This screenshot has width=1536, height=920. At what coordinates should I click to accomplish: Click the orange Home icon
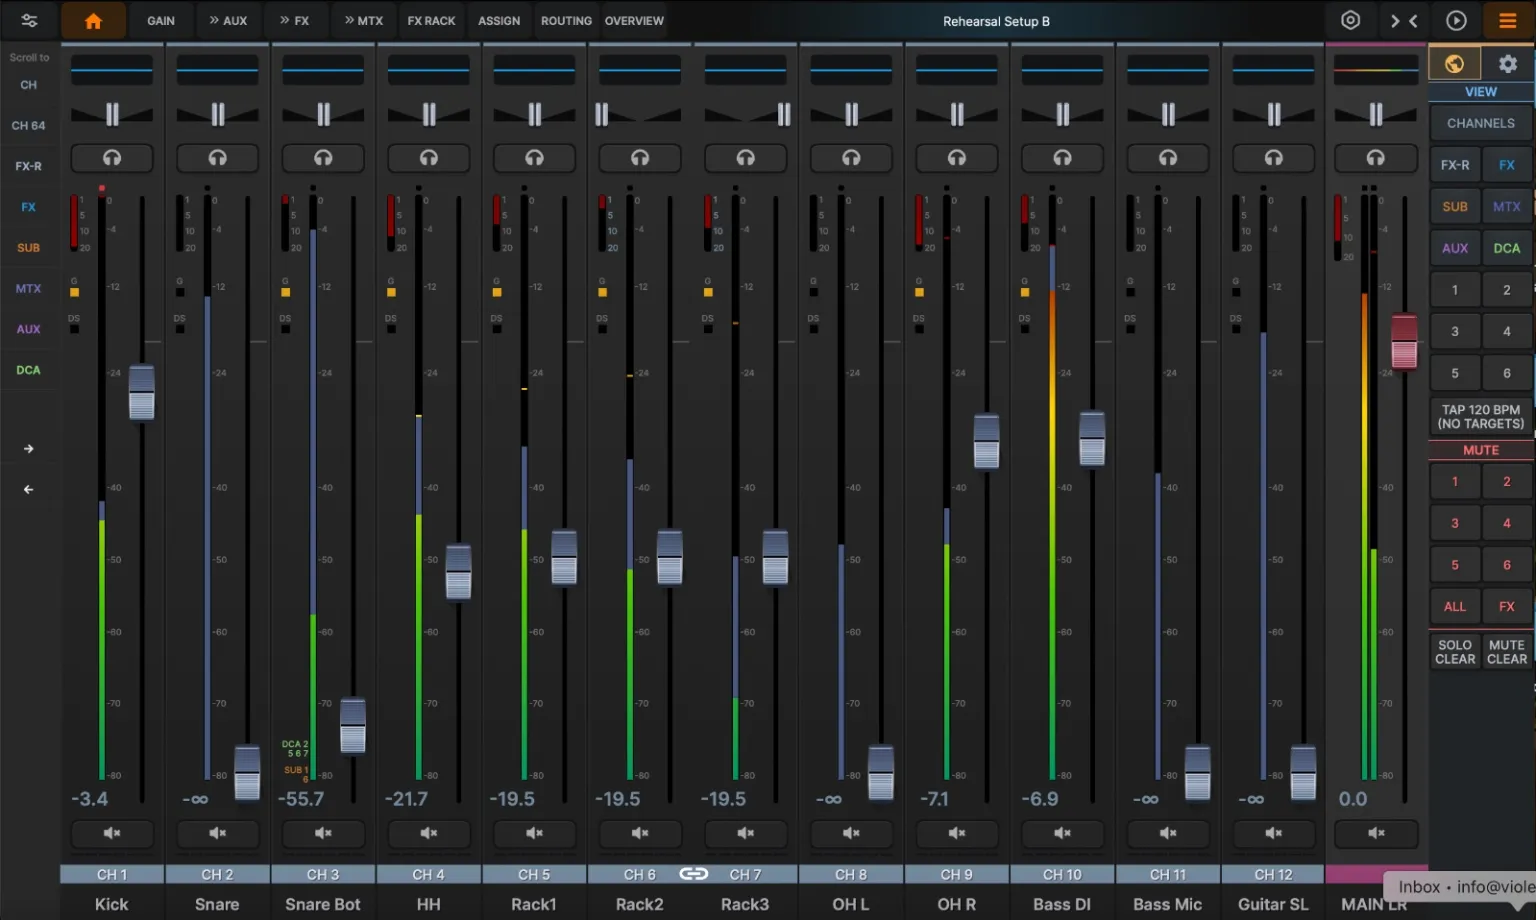pyautogui.click(x=93, y=21)
